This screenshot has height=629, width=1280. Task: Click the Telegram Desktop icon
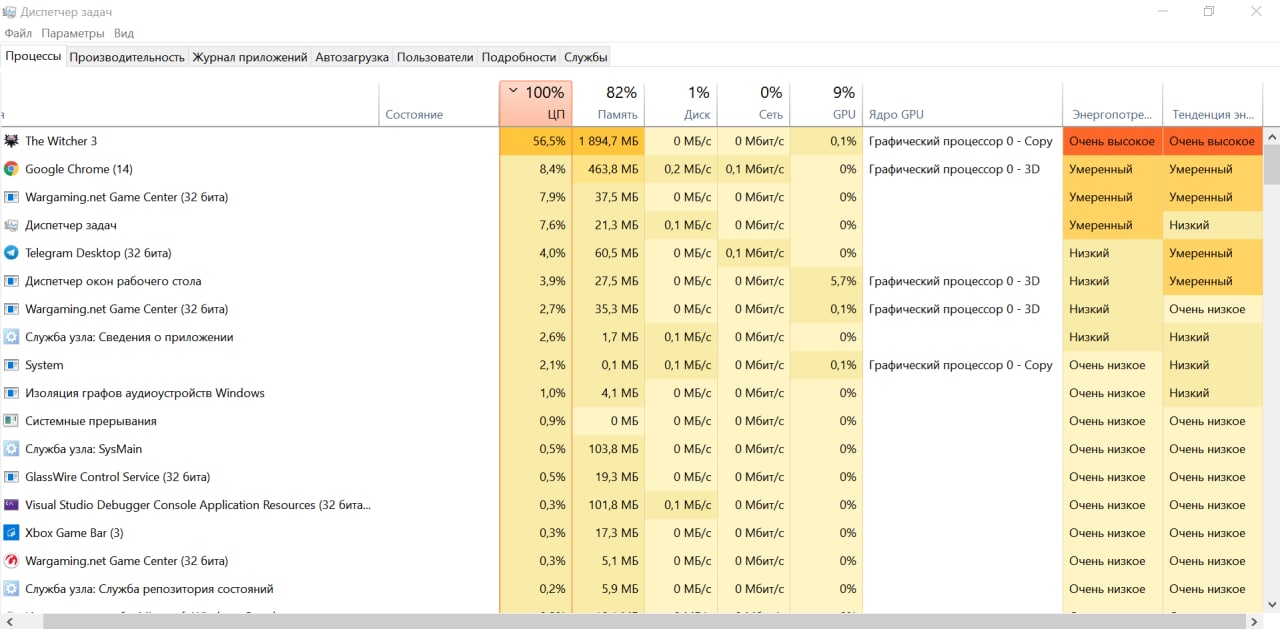point(11,253)
